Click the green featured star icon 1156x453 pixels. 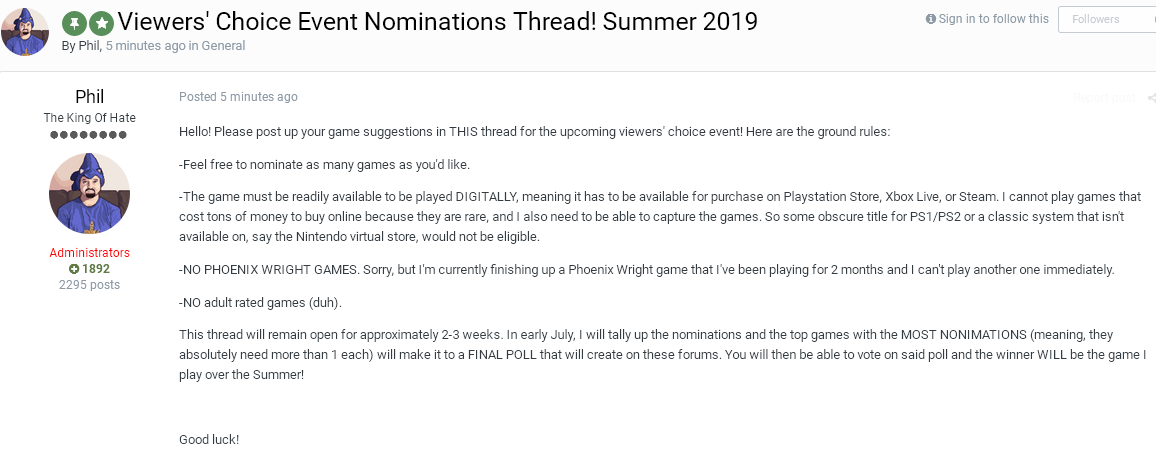102,23
